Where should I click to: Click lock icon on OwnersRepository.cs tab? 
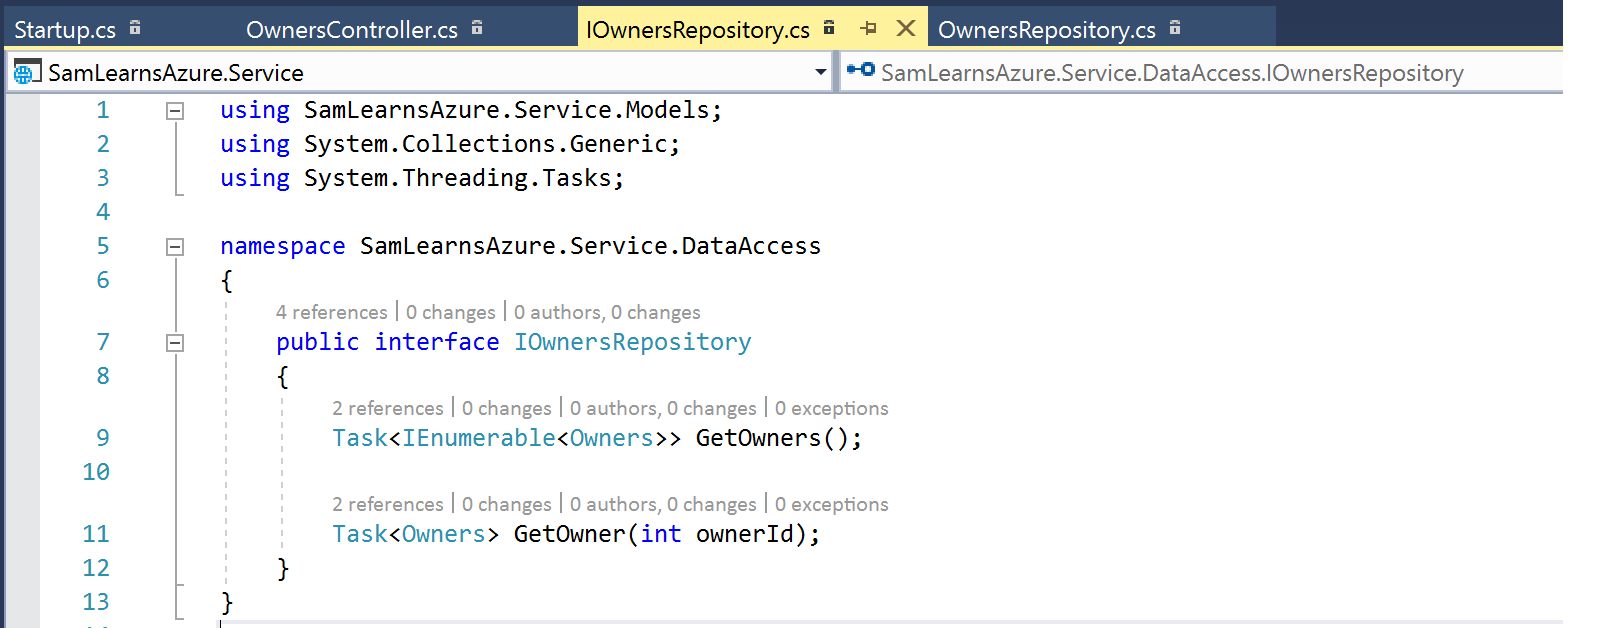tap(1175, 29)
